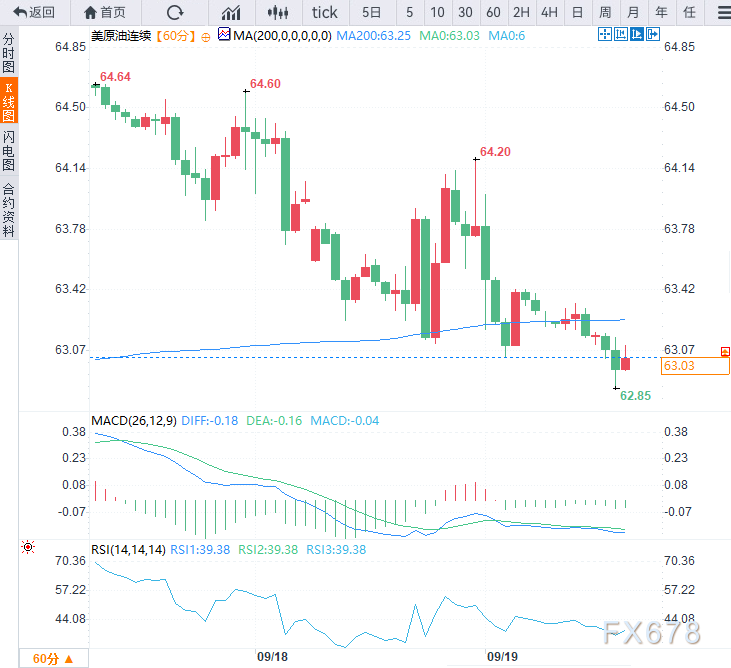Click the first blue chart layout icon
Viewport: 731px width, 668px height.
click(x=604, y=35)
